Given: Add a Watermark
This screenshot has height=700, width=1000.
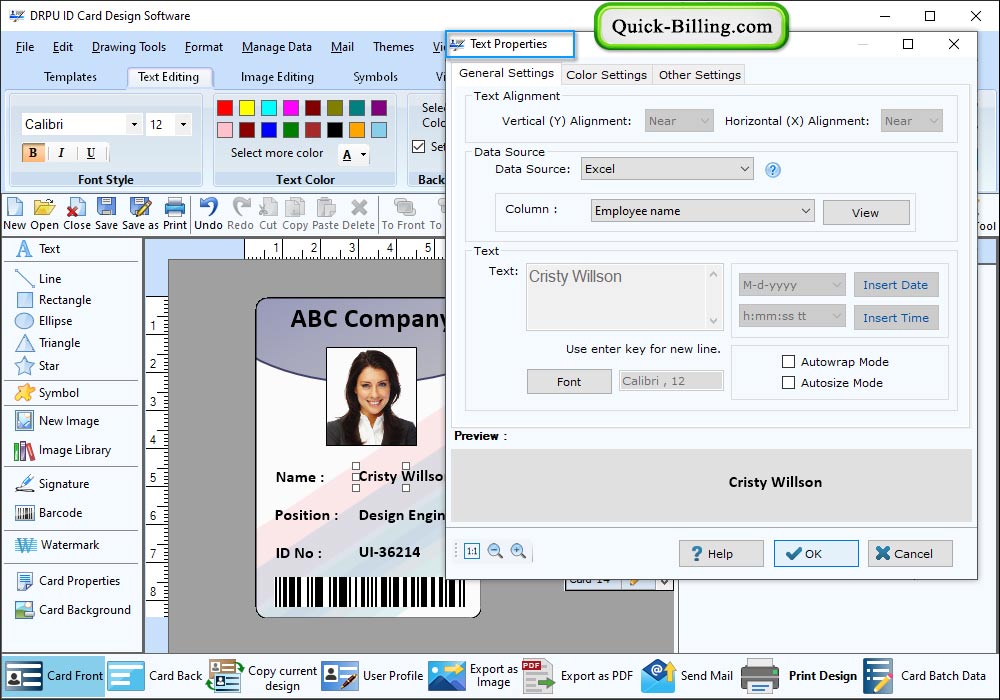Looking at the screenshot, I should 57,545.
